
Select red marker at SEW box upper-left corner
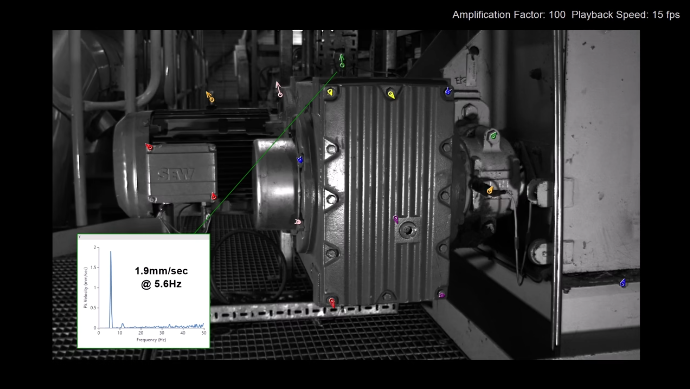(x=149, y=147)
